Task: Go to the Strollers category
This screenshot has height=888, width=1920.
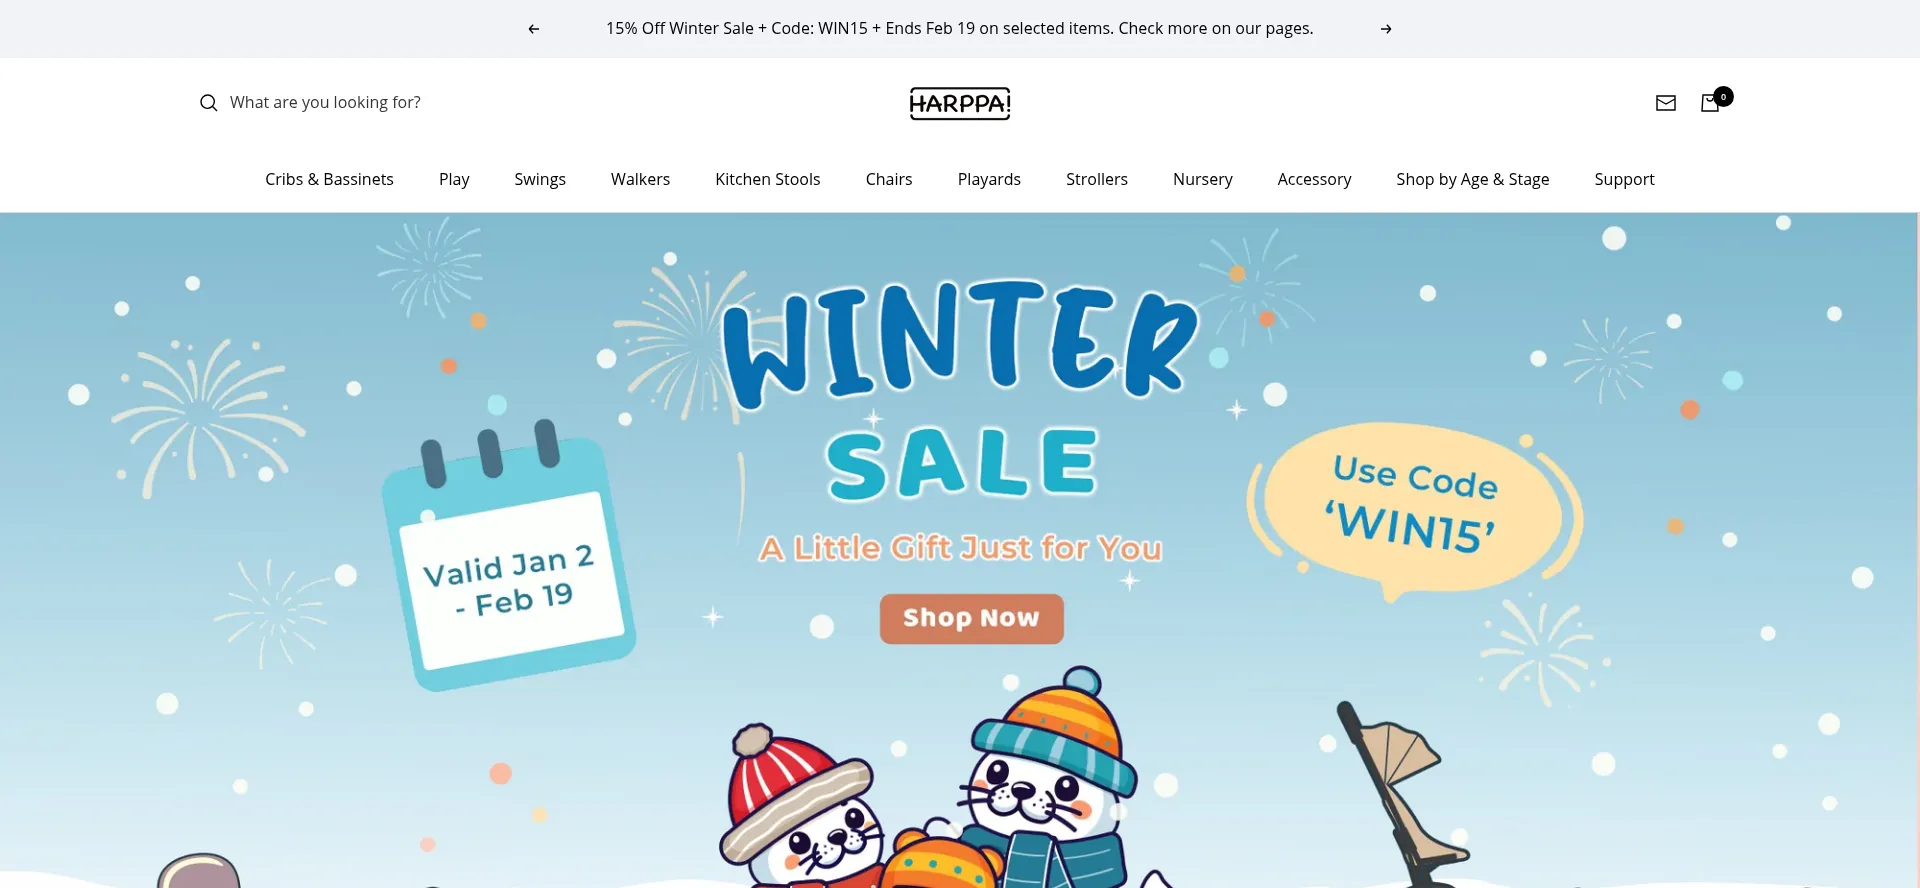Action: coord(1097,179)
